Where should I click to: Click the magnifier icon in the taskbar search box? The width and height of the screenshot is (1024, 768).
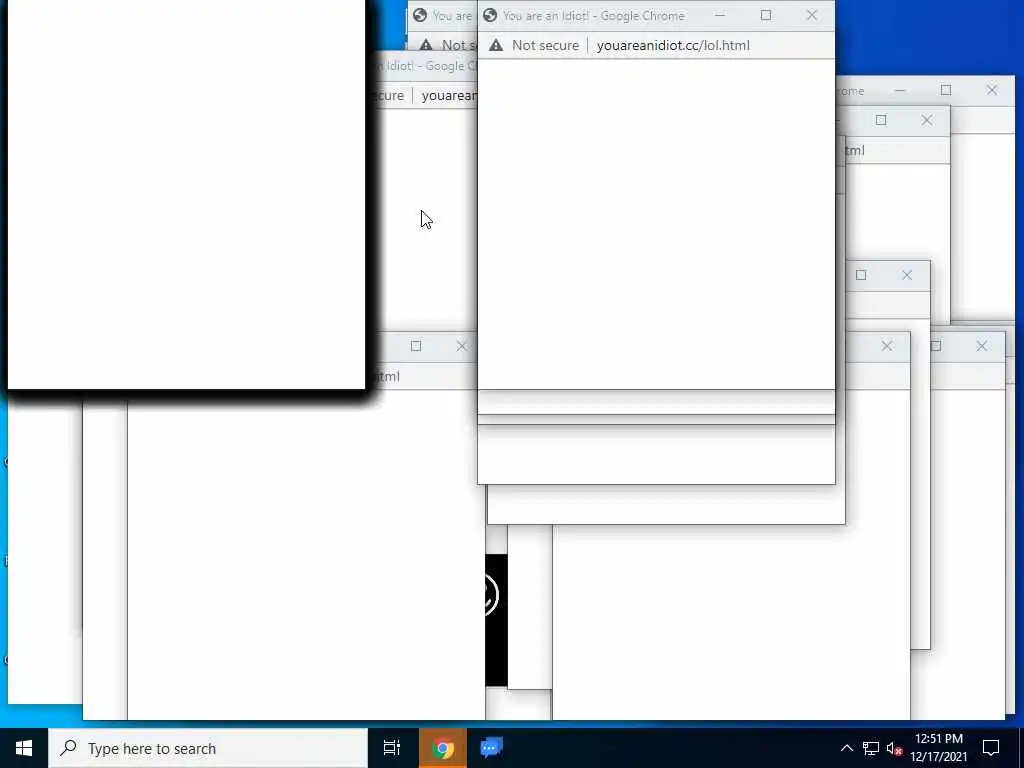[x=68, y=748]
